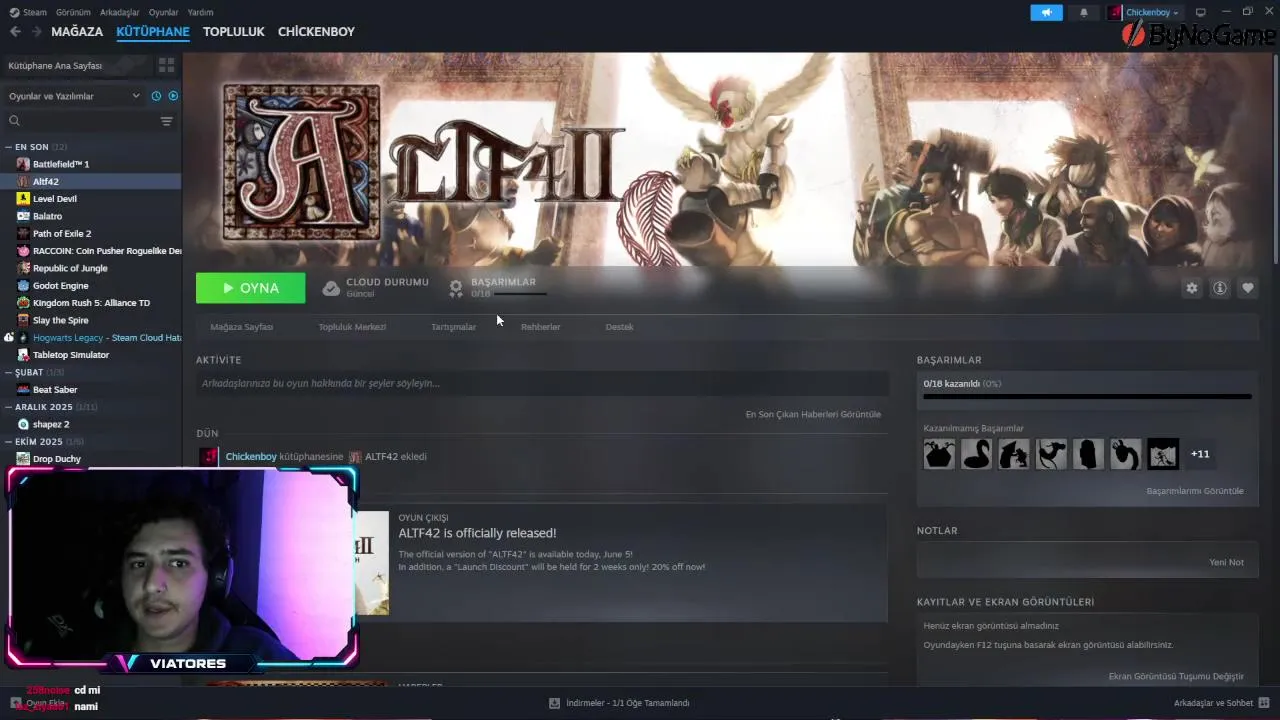Switch to the TOPLULUK tab
This screenshot has width=1280, height=720.
233,32
